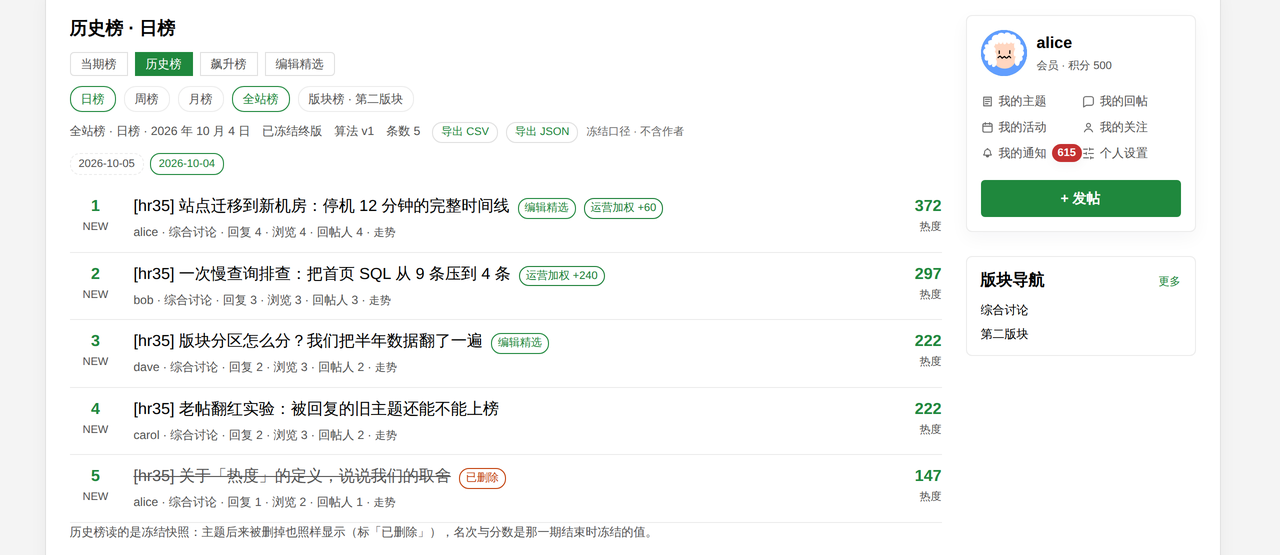Open 走势 trend for the 热度定义 post
Image resolution: width=1280 pixels, height=555 pixels.
(x=384, y=502)
